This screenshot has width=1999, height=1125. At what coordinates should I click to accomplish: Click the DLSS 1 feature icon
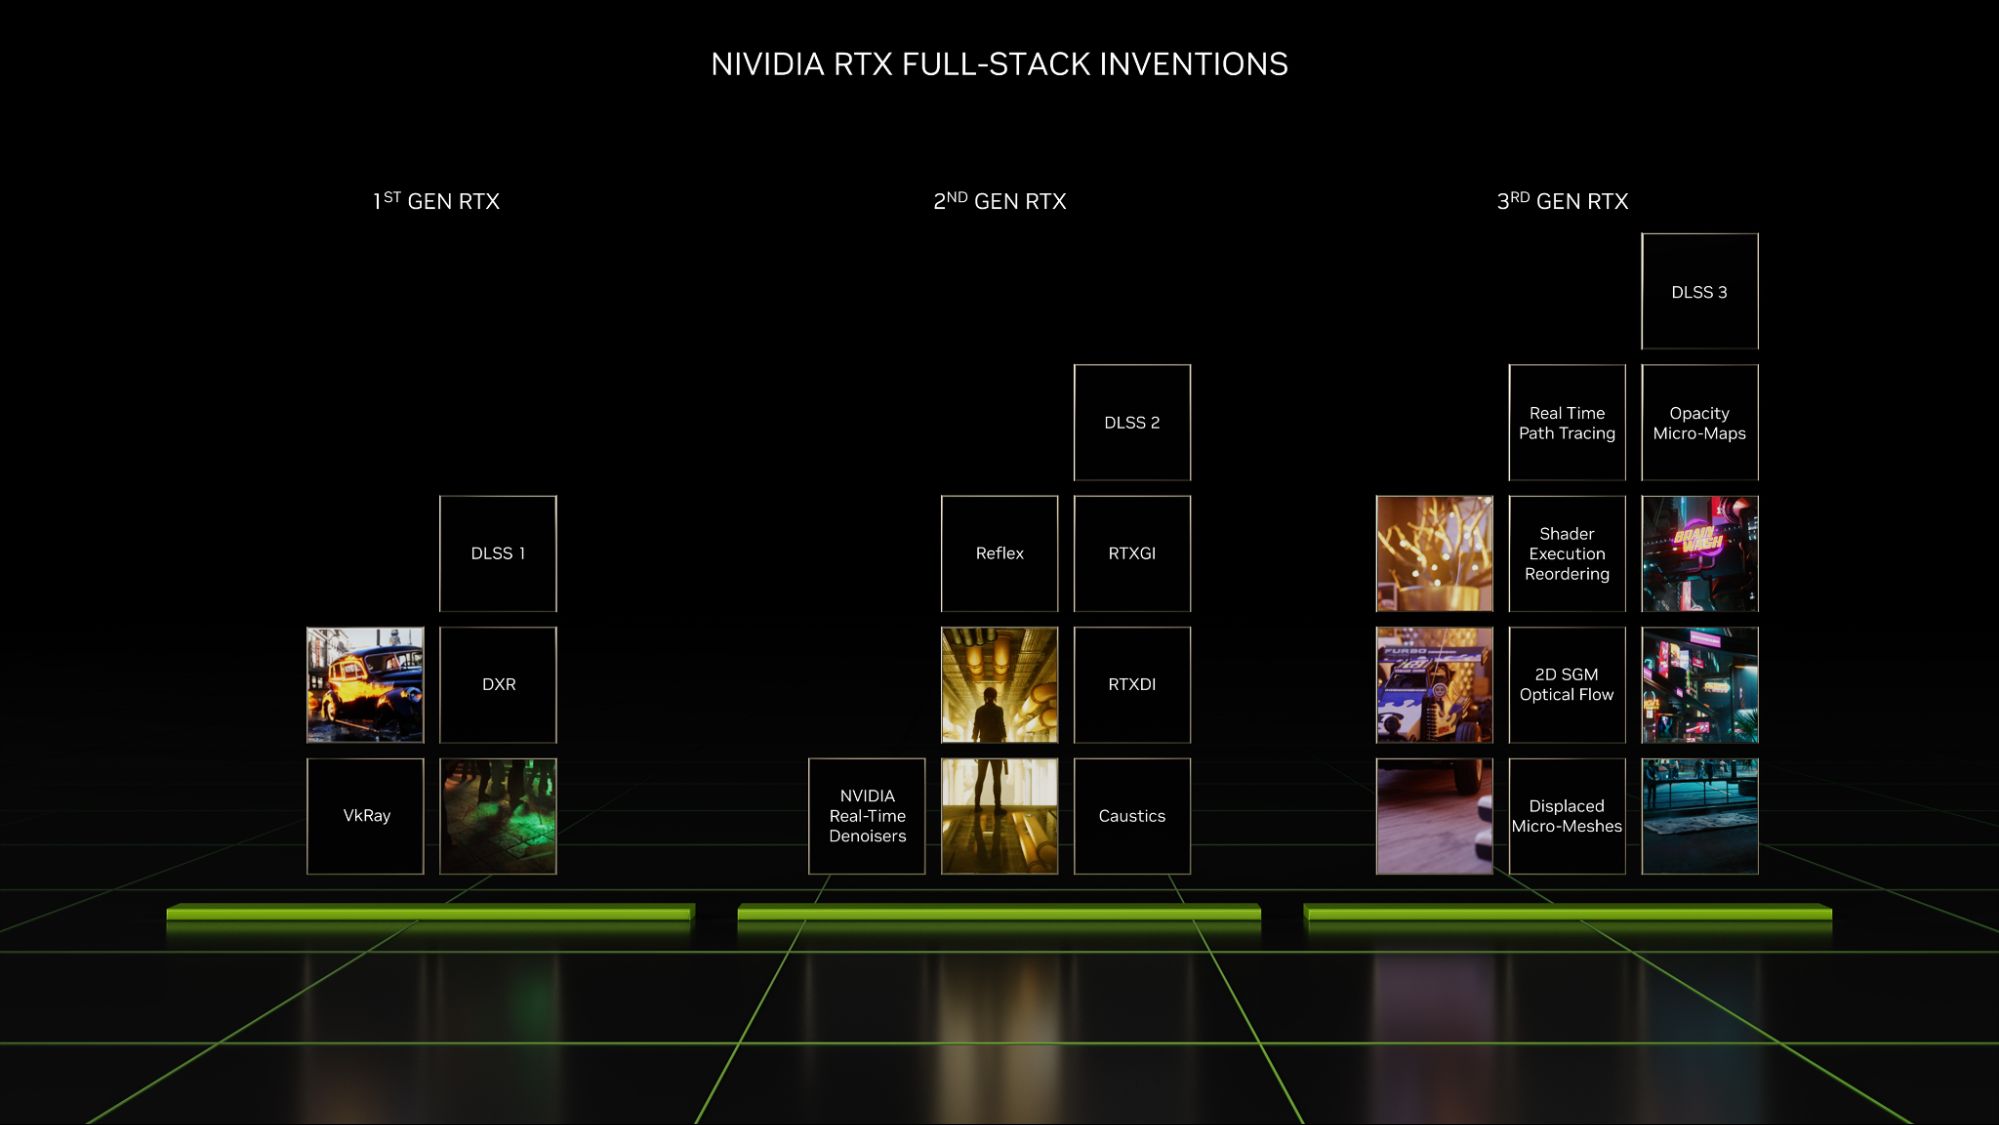[x=498, y=552]
